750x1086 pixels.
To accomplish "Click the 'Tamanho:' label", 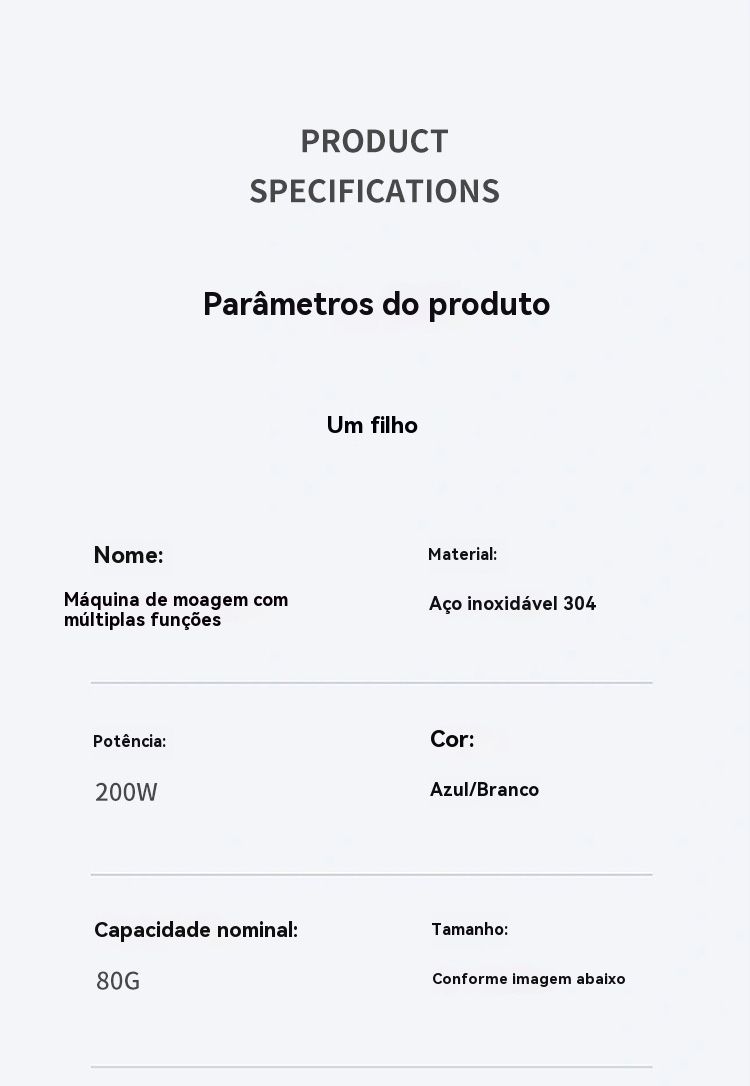I will click(469, 929).
